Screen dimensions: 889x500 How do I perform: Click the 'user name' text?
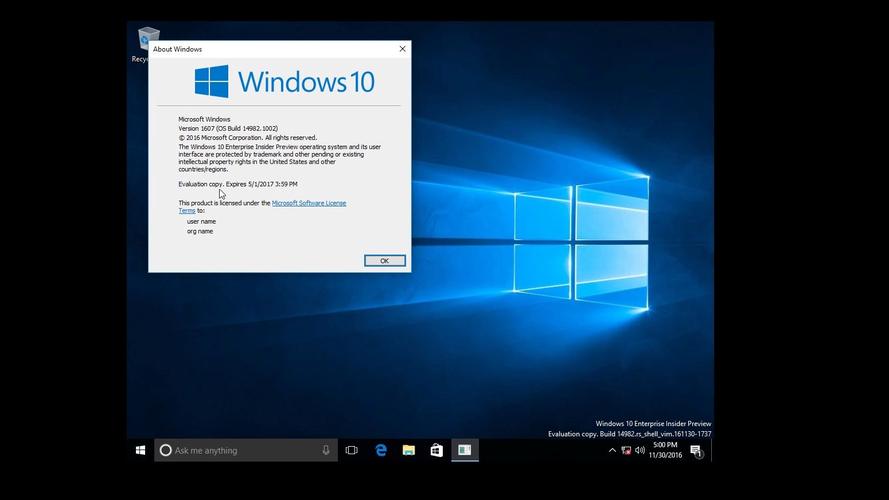201,222
